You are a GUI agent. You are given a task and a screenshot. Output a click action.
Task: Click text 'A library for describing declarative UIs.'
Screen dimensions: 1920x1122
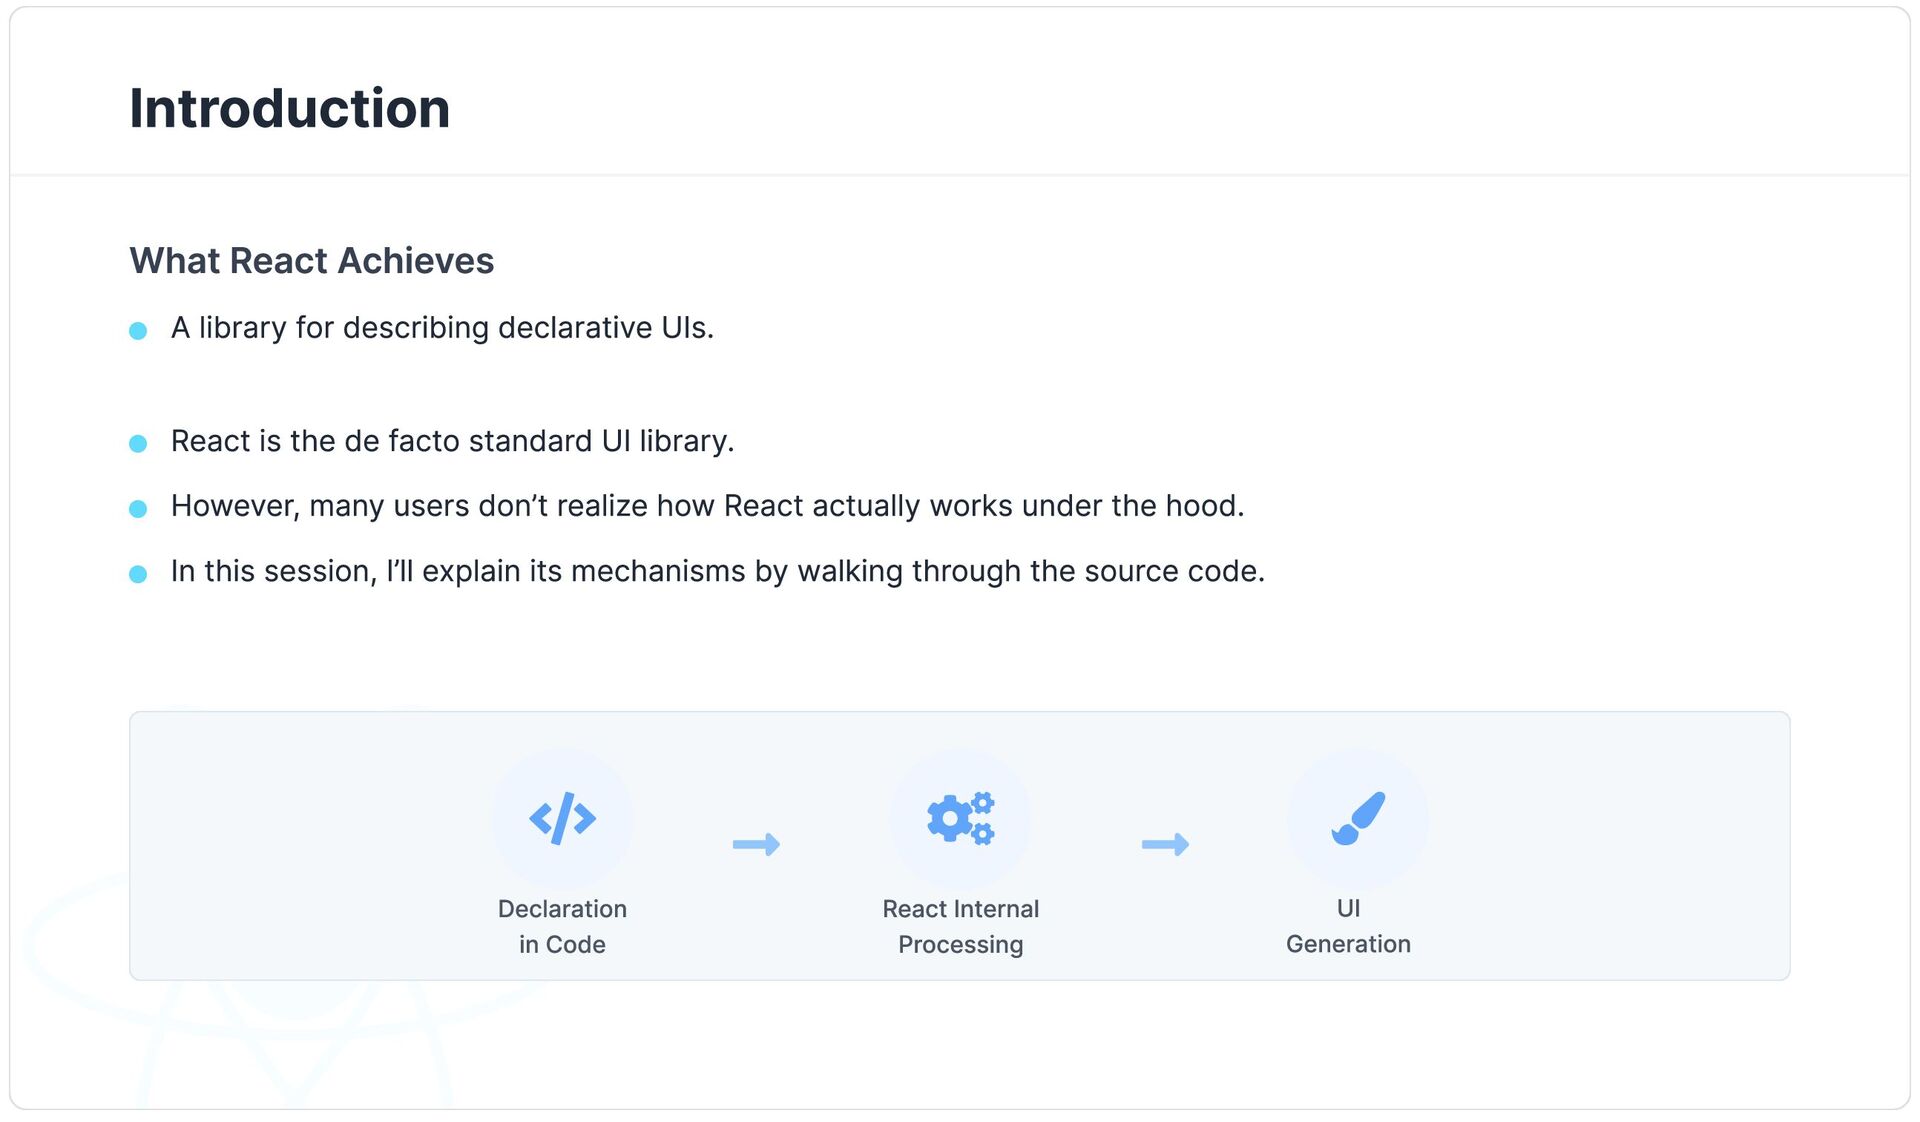(442, 328)
